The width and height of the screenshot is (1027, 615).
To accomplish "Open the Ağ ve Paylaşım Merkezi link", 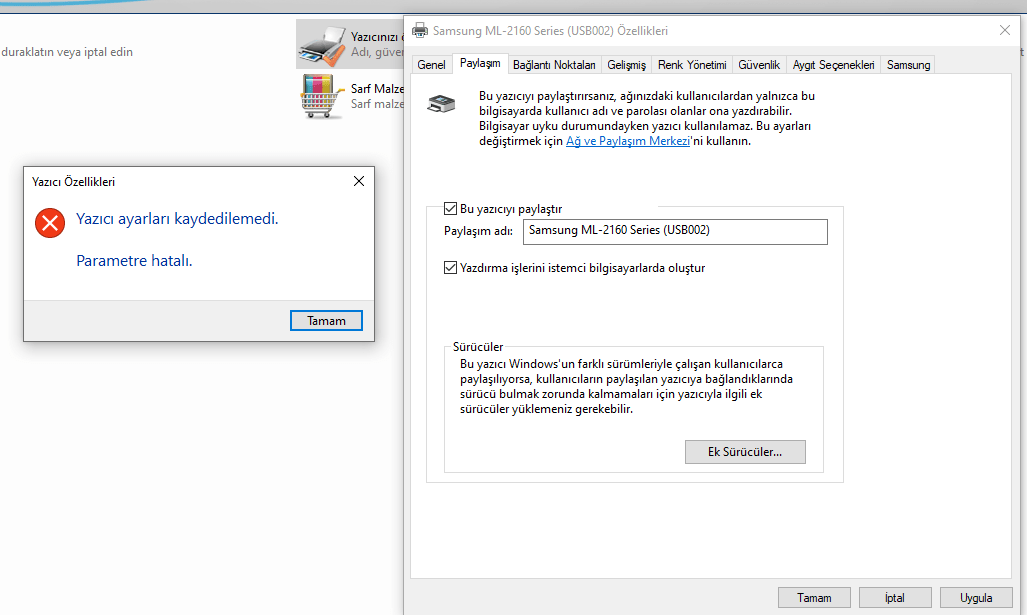I will coord(627,141).
